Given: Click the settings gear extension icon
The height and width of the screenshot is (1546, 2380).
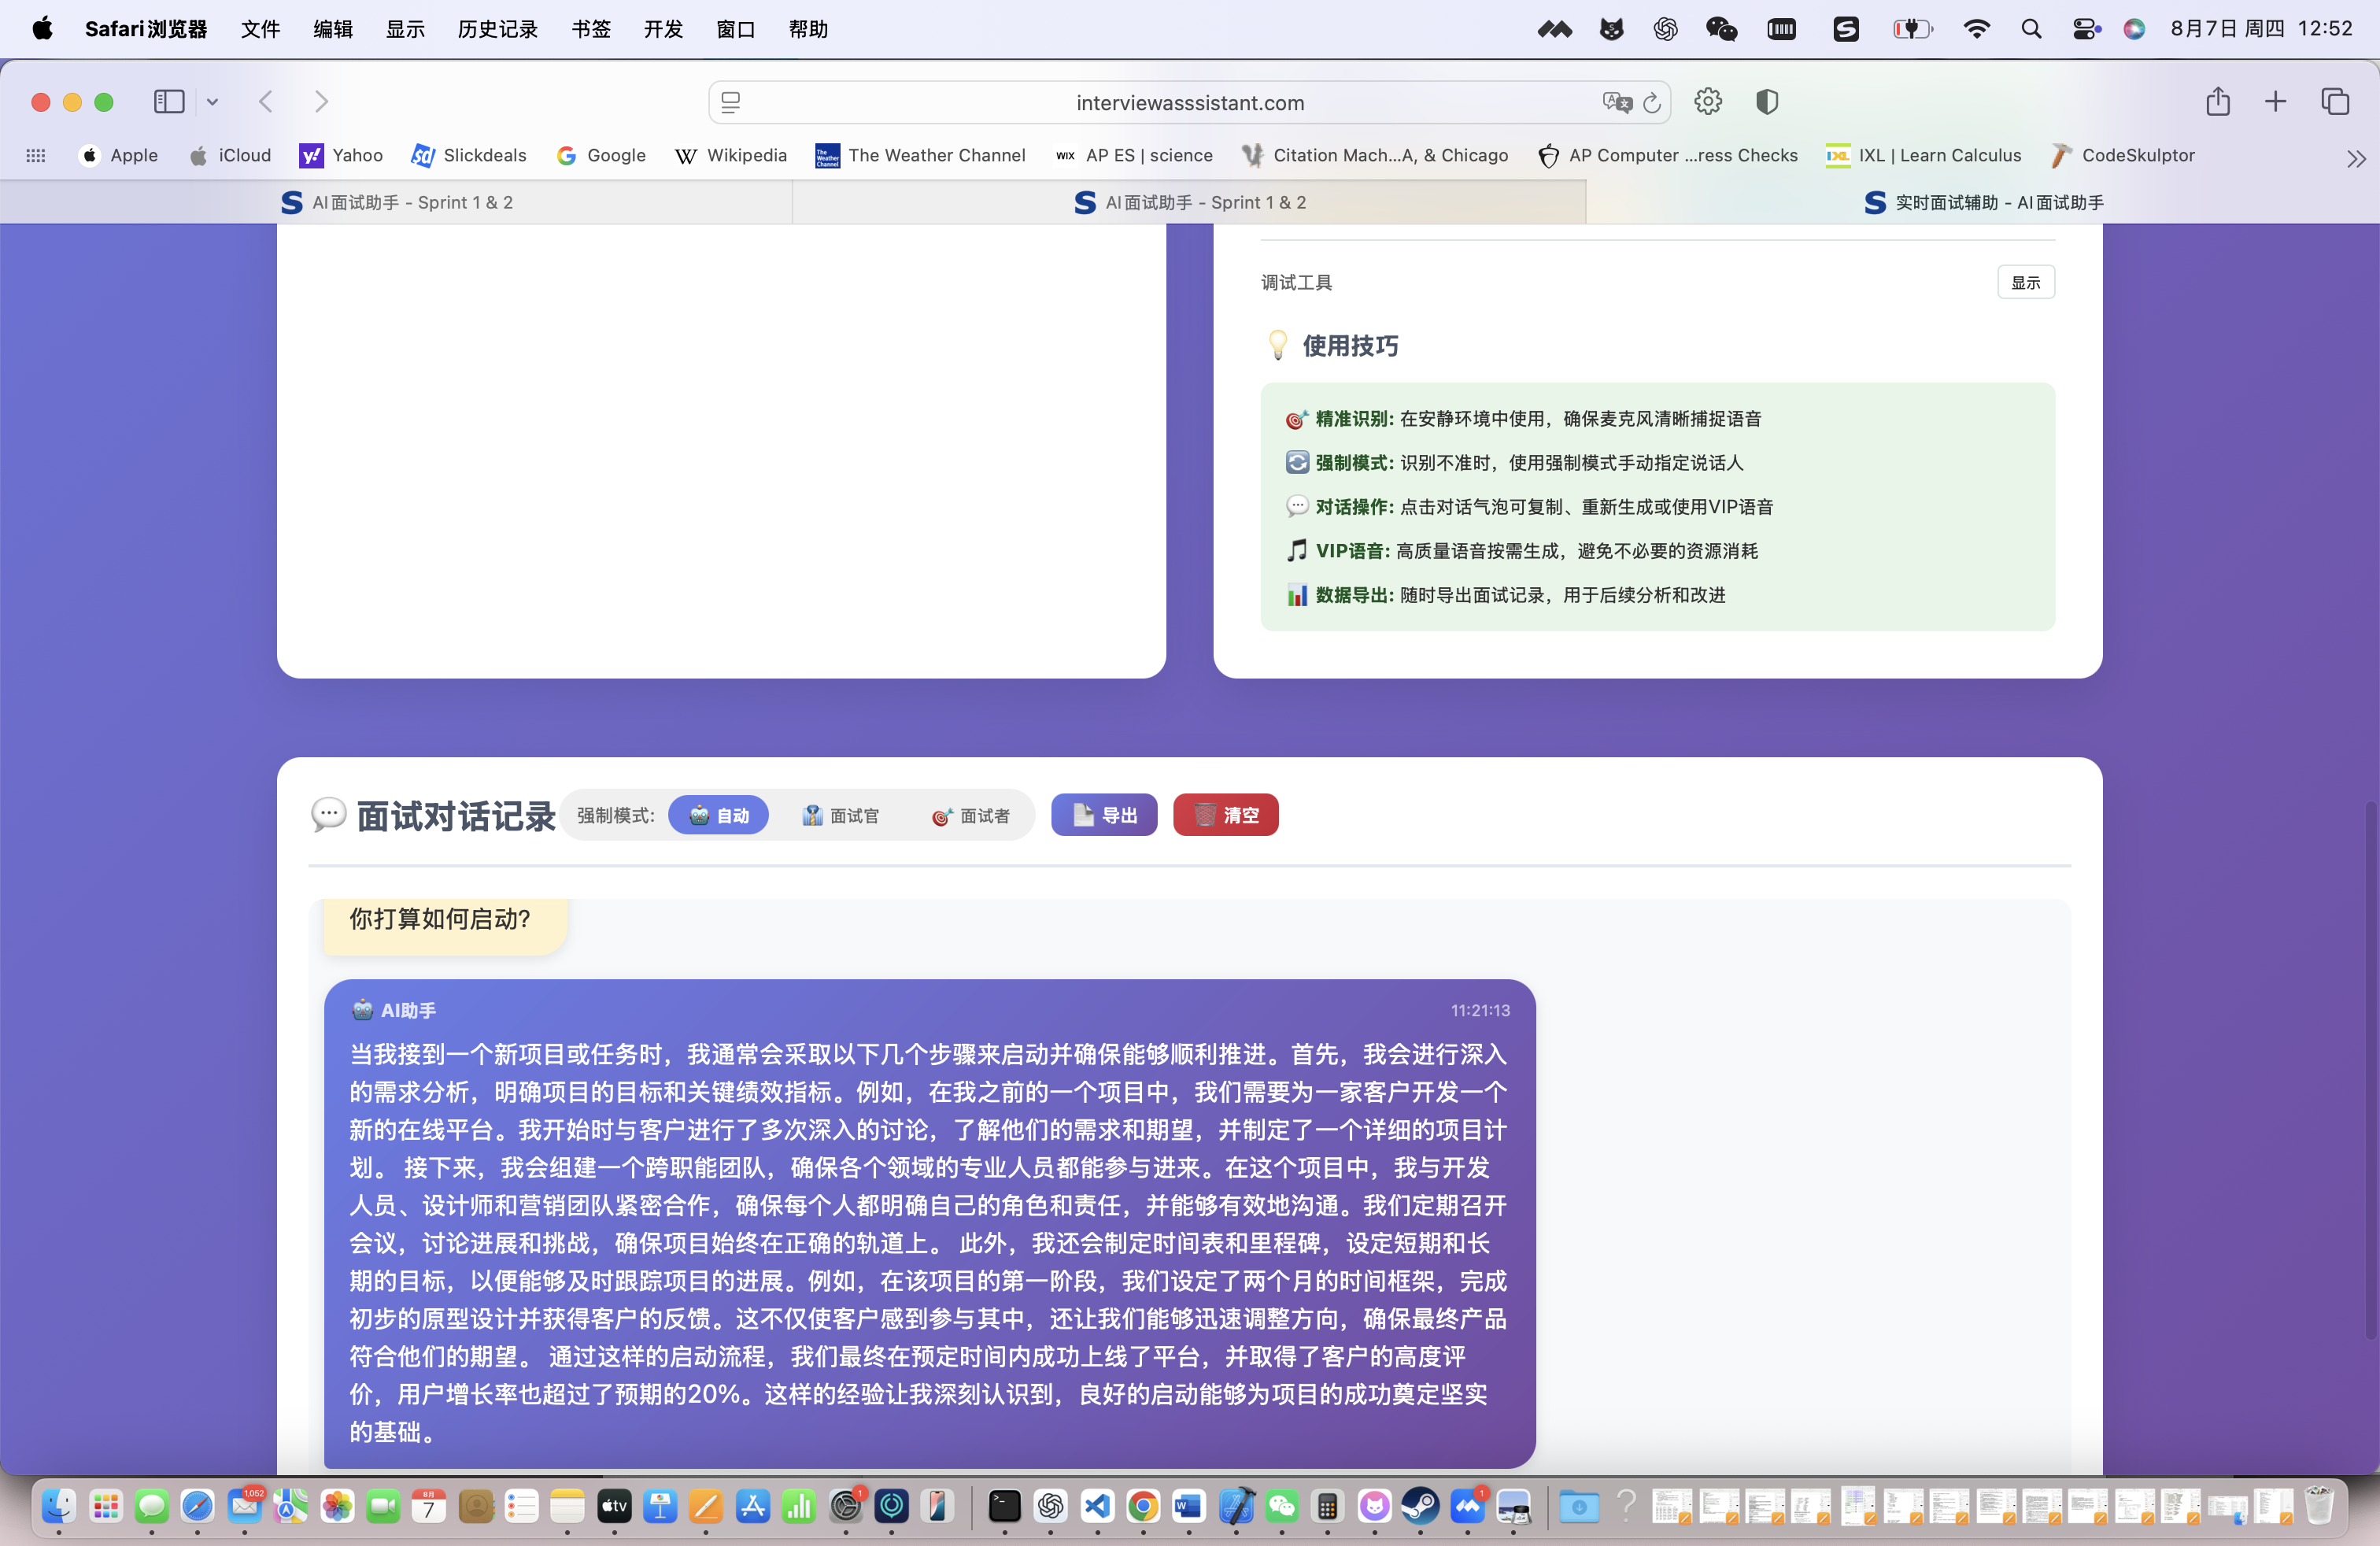Looking at the screenshot, I should tap(1708, 101).
